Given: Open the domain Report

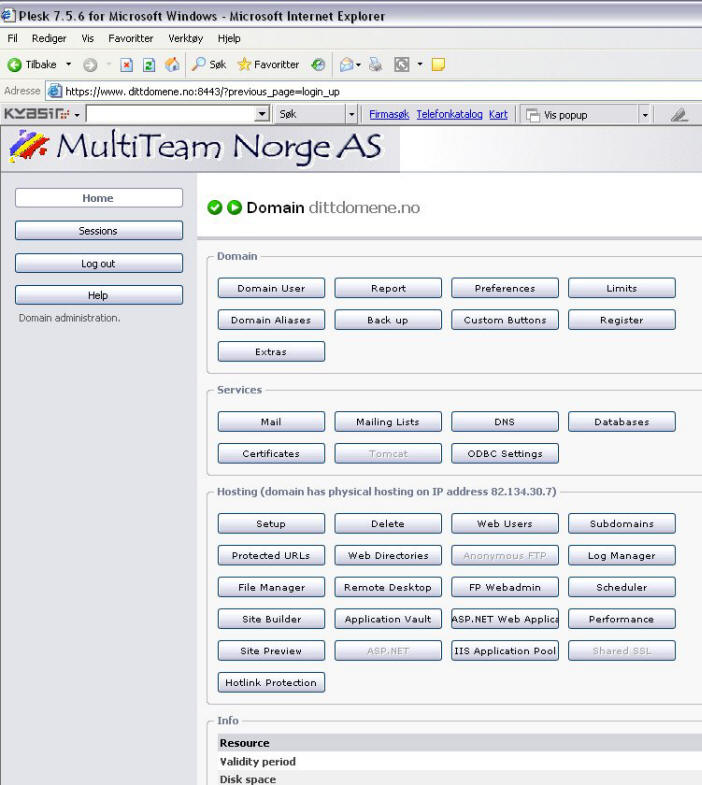Looking at the screenshot, I should pos(388,288).
